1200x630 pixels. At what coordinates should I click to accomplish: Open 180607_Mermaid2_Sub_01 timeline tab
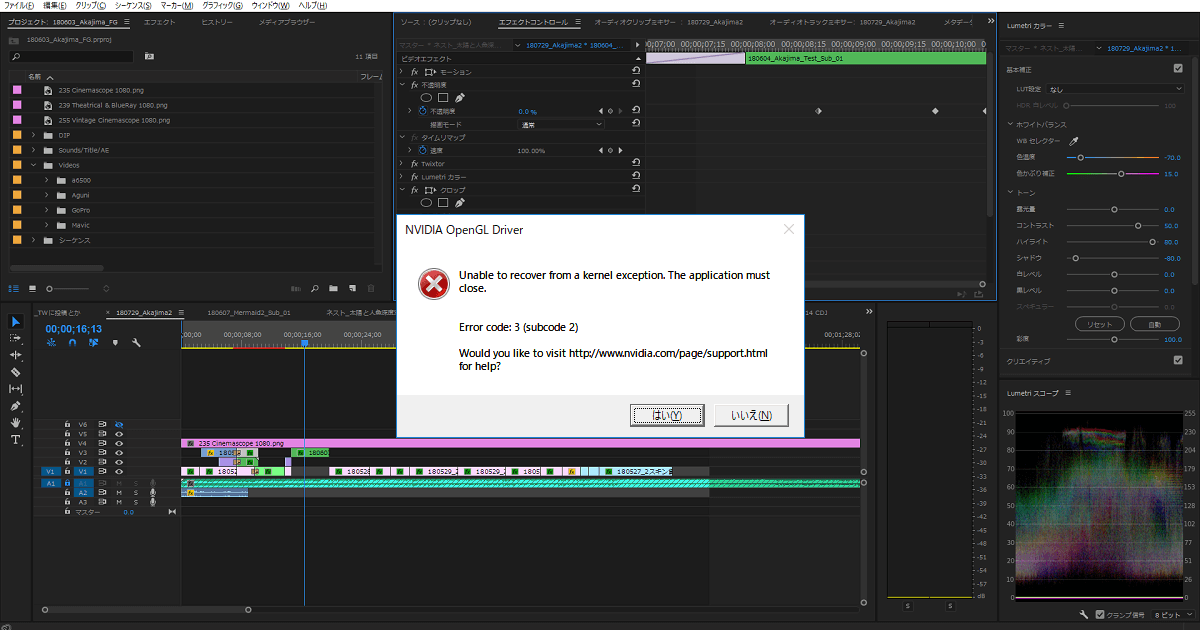(x=248, y=312)
